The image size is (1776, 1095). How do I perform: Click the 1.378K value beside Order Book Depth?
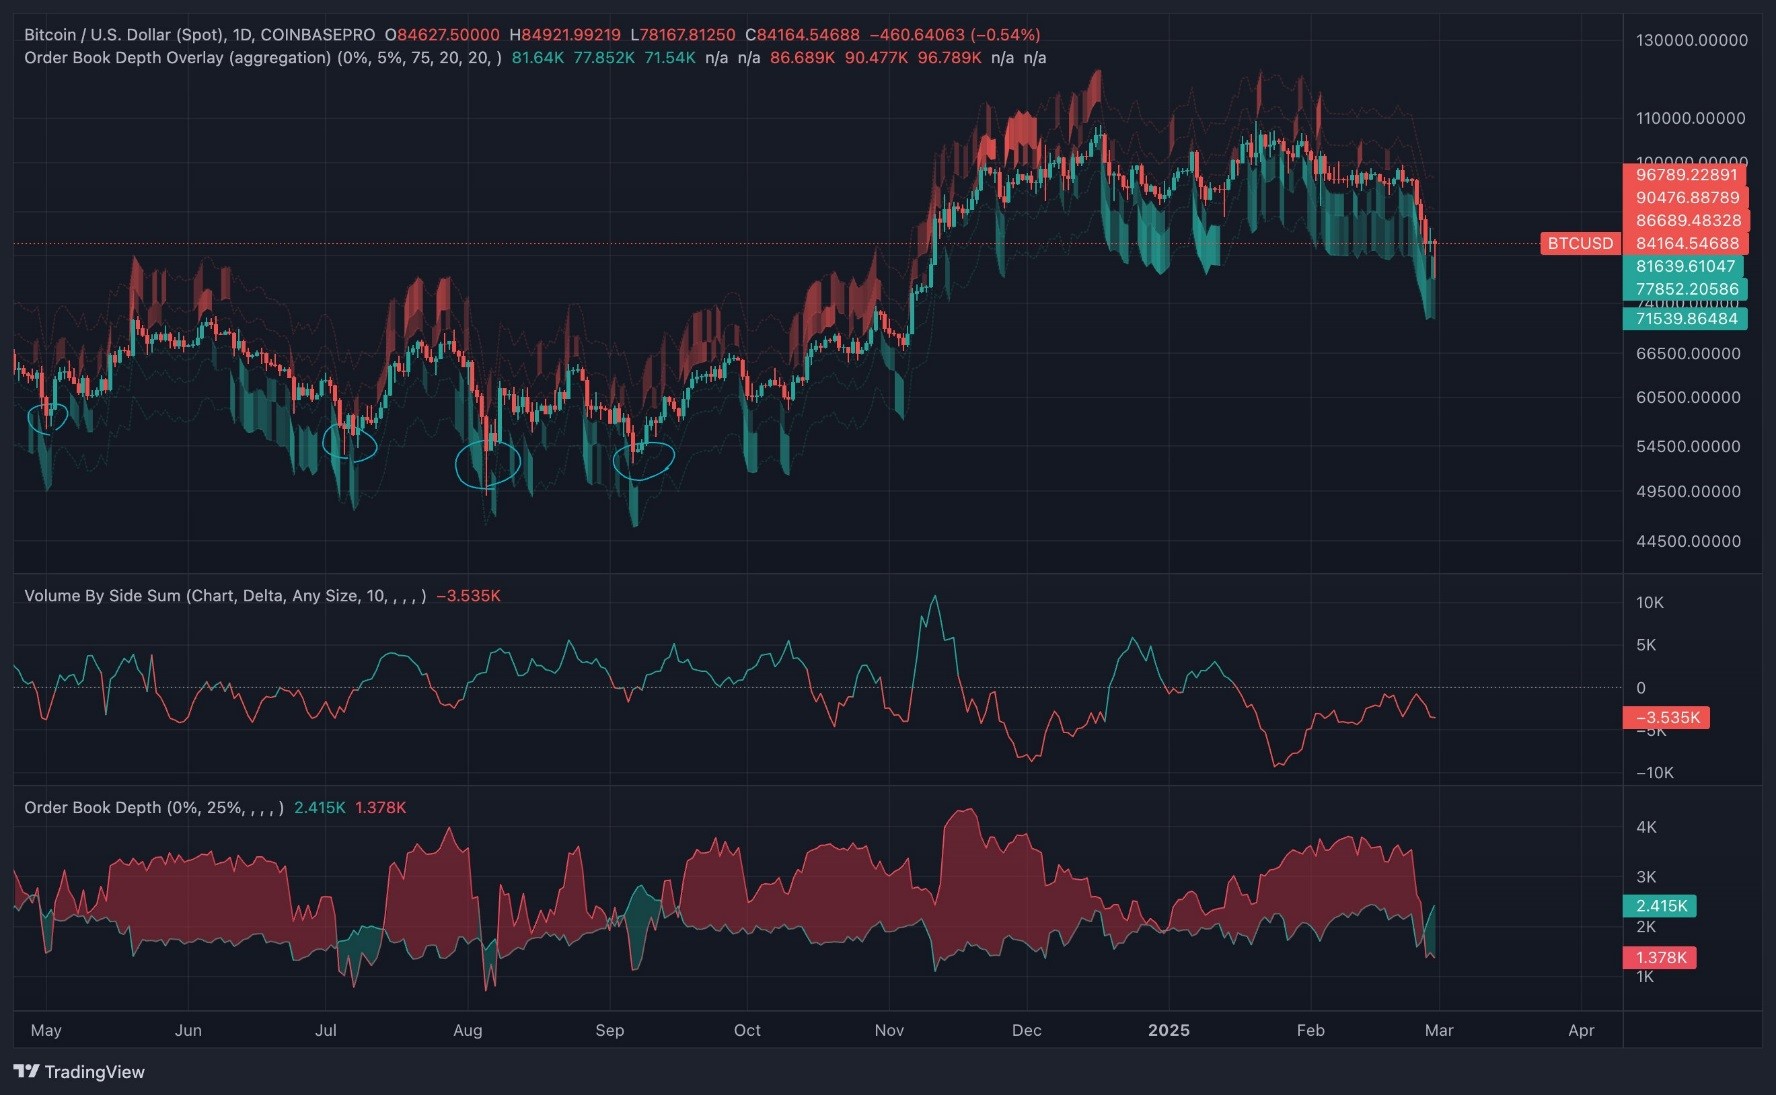381,807
